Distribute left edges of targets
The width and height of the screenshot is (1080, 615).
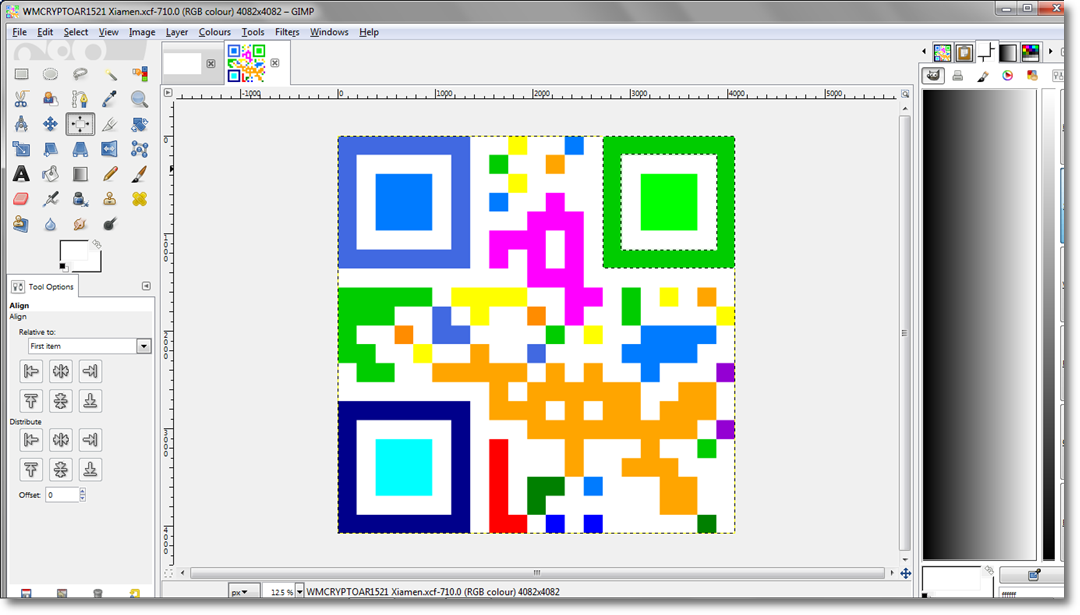tap(31, 439)
